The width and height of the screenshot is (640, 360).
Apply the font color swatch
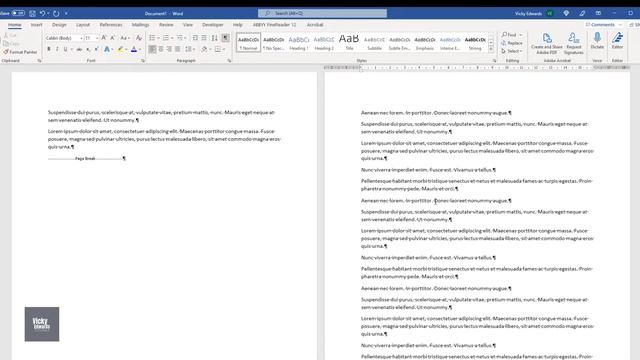click(133, 49)
